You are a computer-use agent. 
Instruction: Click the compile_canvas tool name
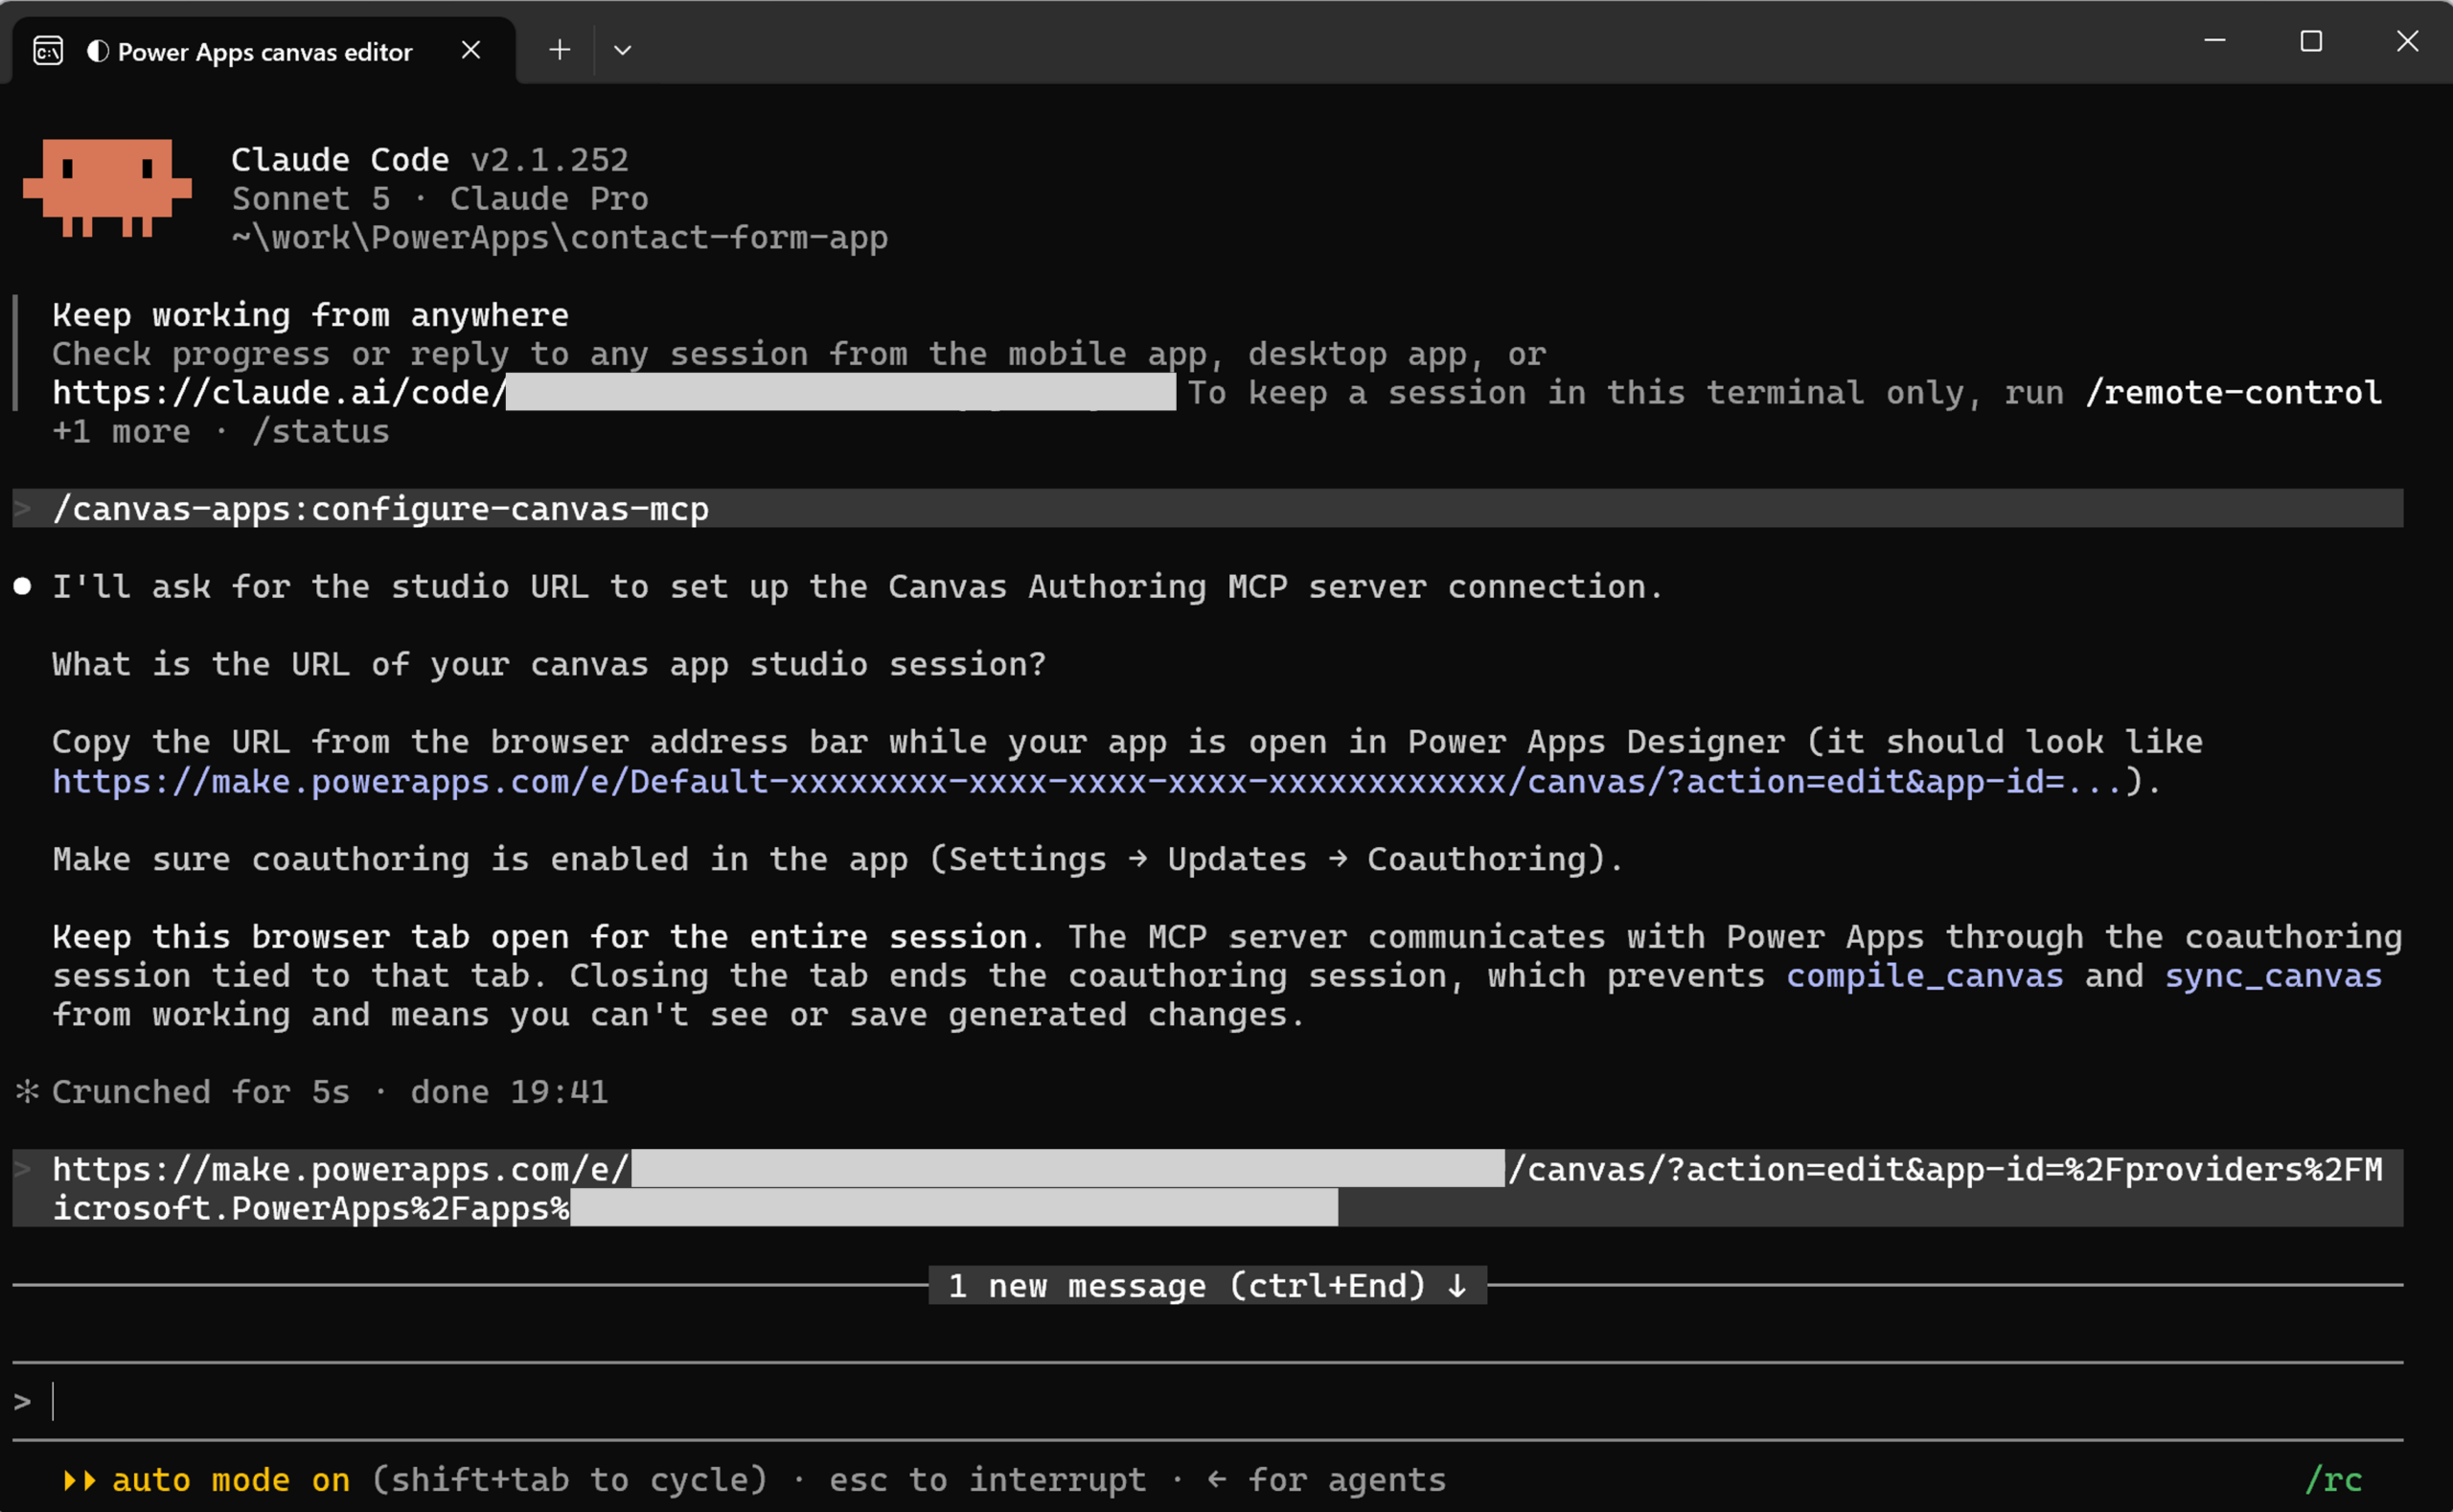click(1925, 976)
